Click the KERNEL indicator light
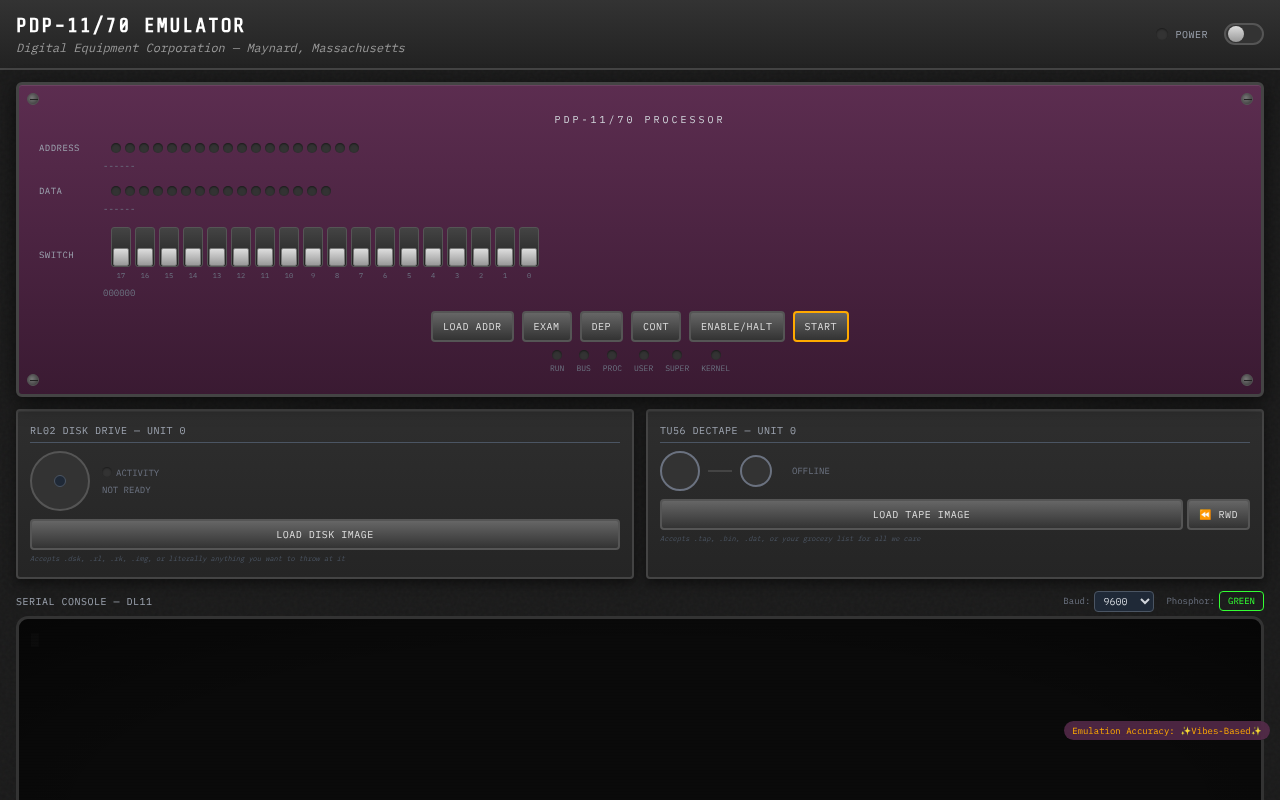The image size is (1280, 800). pos(715,356)
